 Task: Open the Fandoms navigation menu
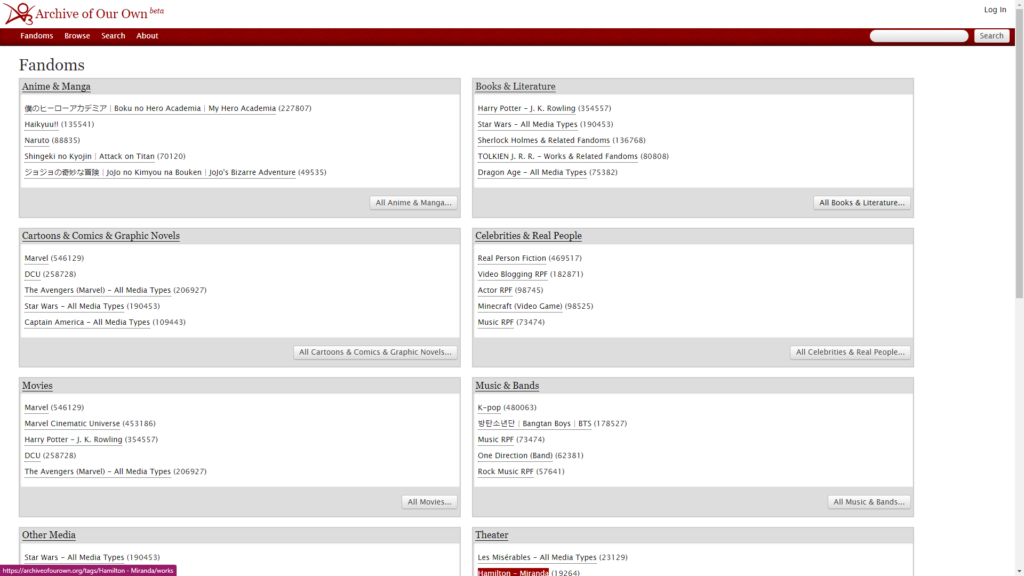[37, 36]
